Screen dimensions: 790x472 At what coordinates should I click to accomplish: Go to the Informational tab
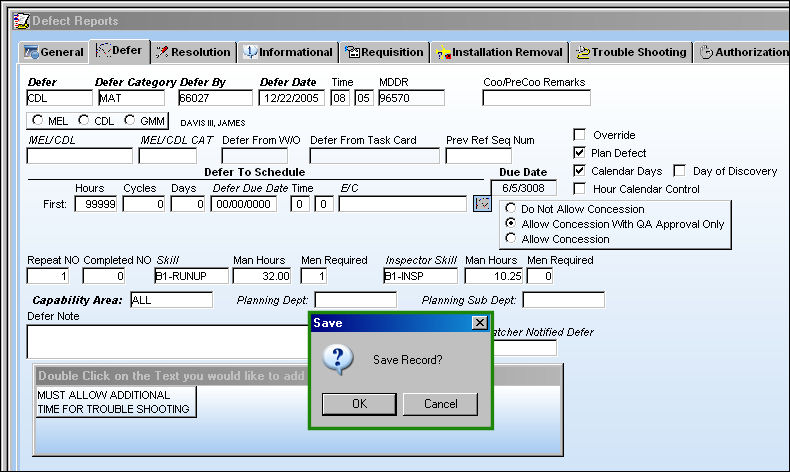pos(288,52)
